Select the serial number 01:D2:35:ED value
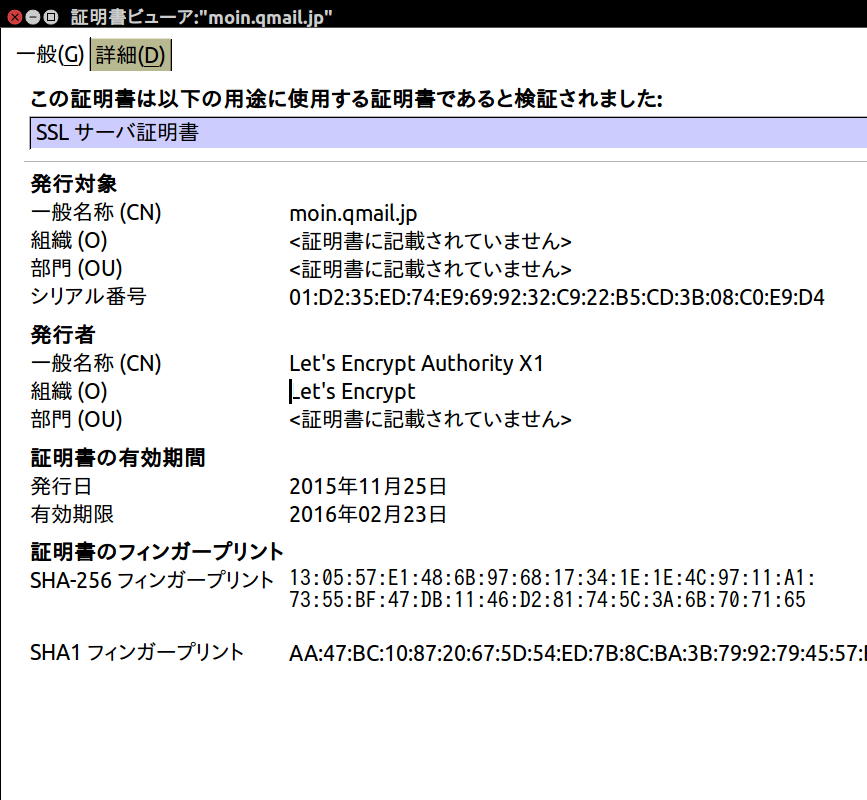This screenshot has width=867, height=800. coord(557,297)
